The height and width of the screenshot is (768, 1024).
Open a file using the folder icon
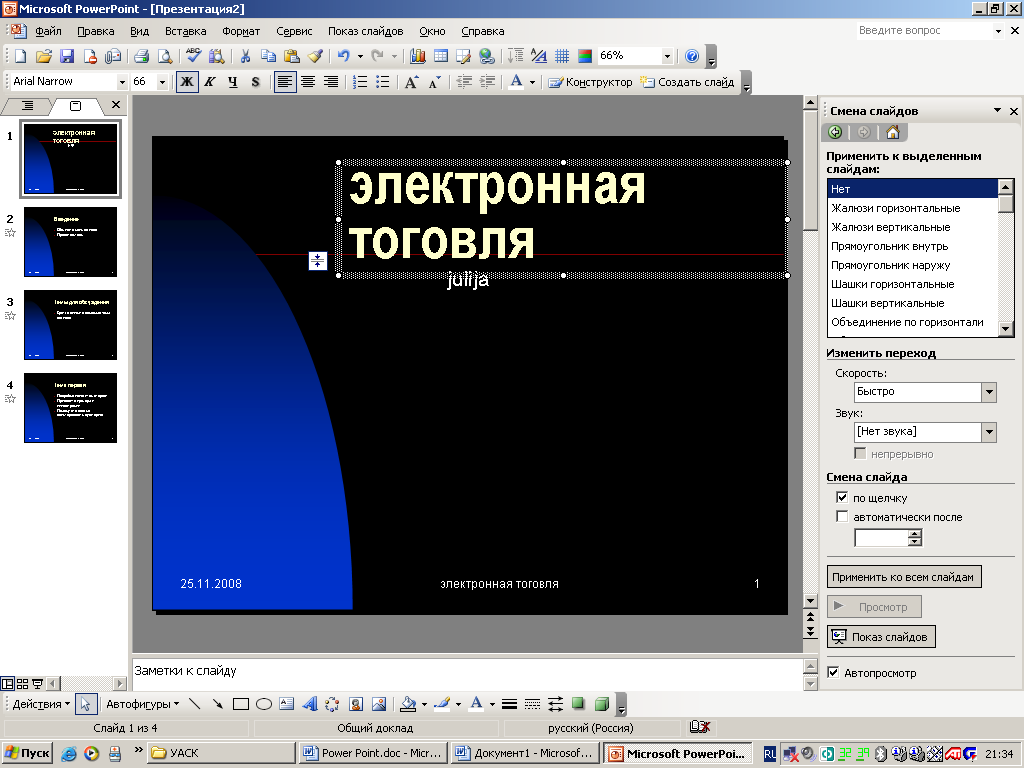44,56
